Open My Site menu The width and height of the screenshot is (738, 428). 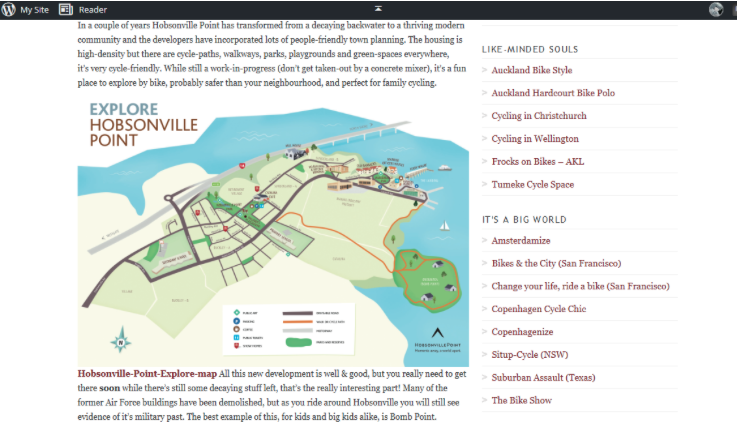tap(34, 9)
